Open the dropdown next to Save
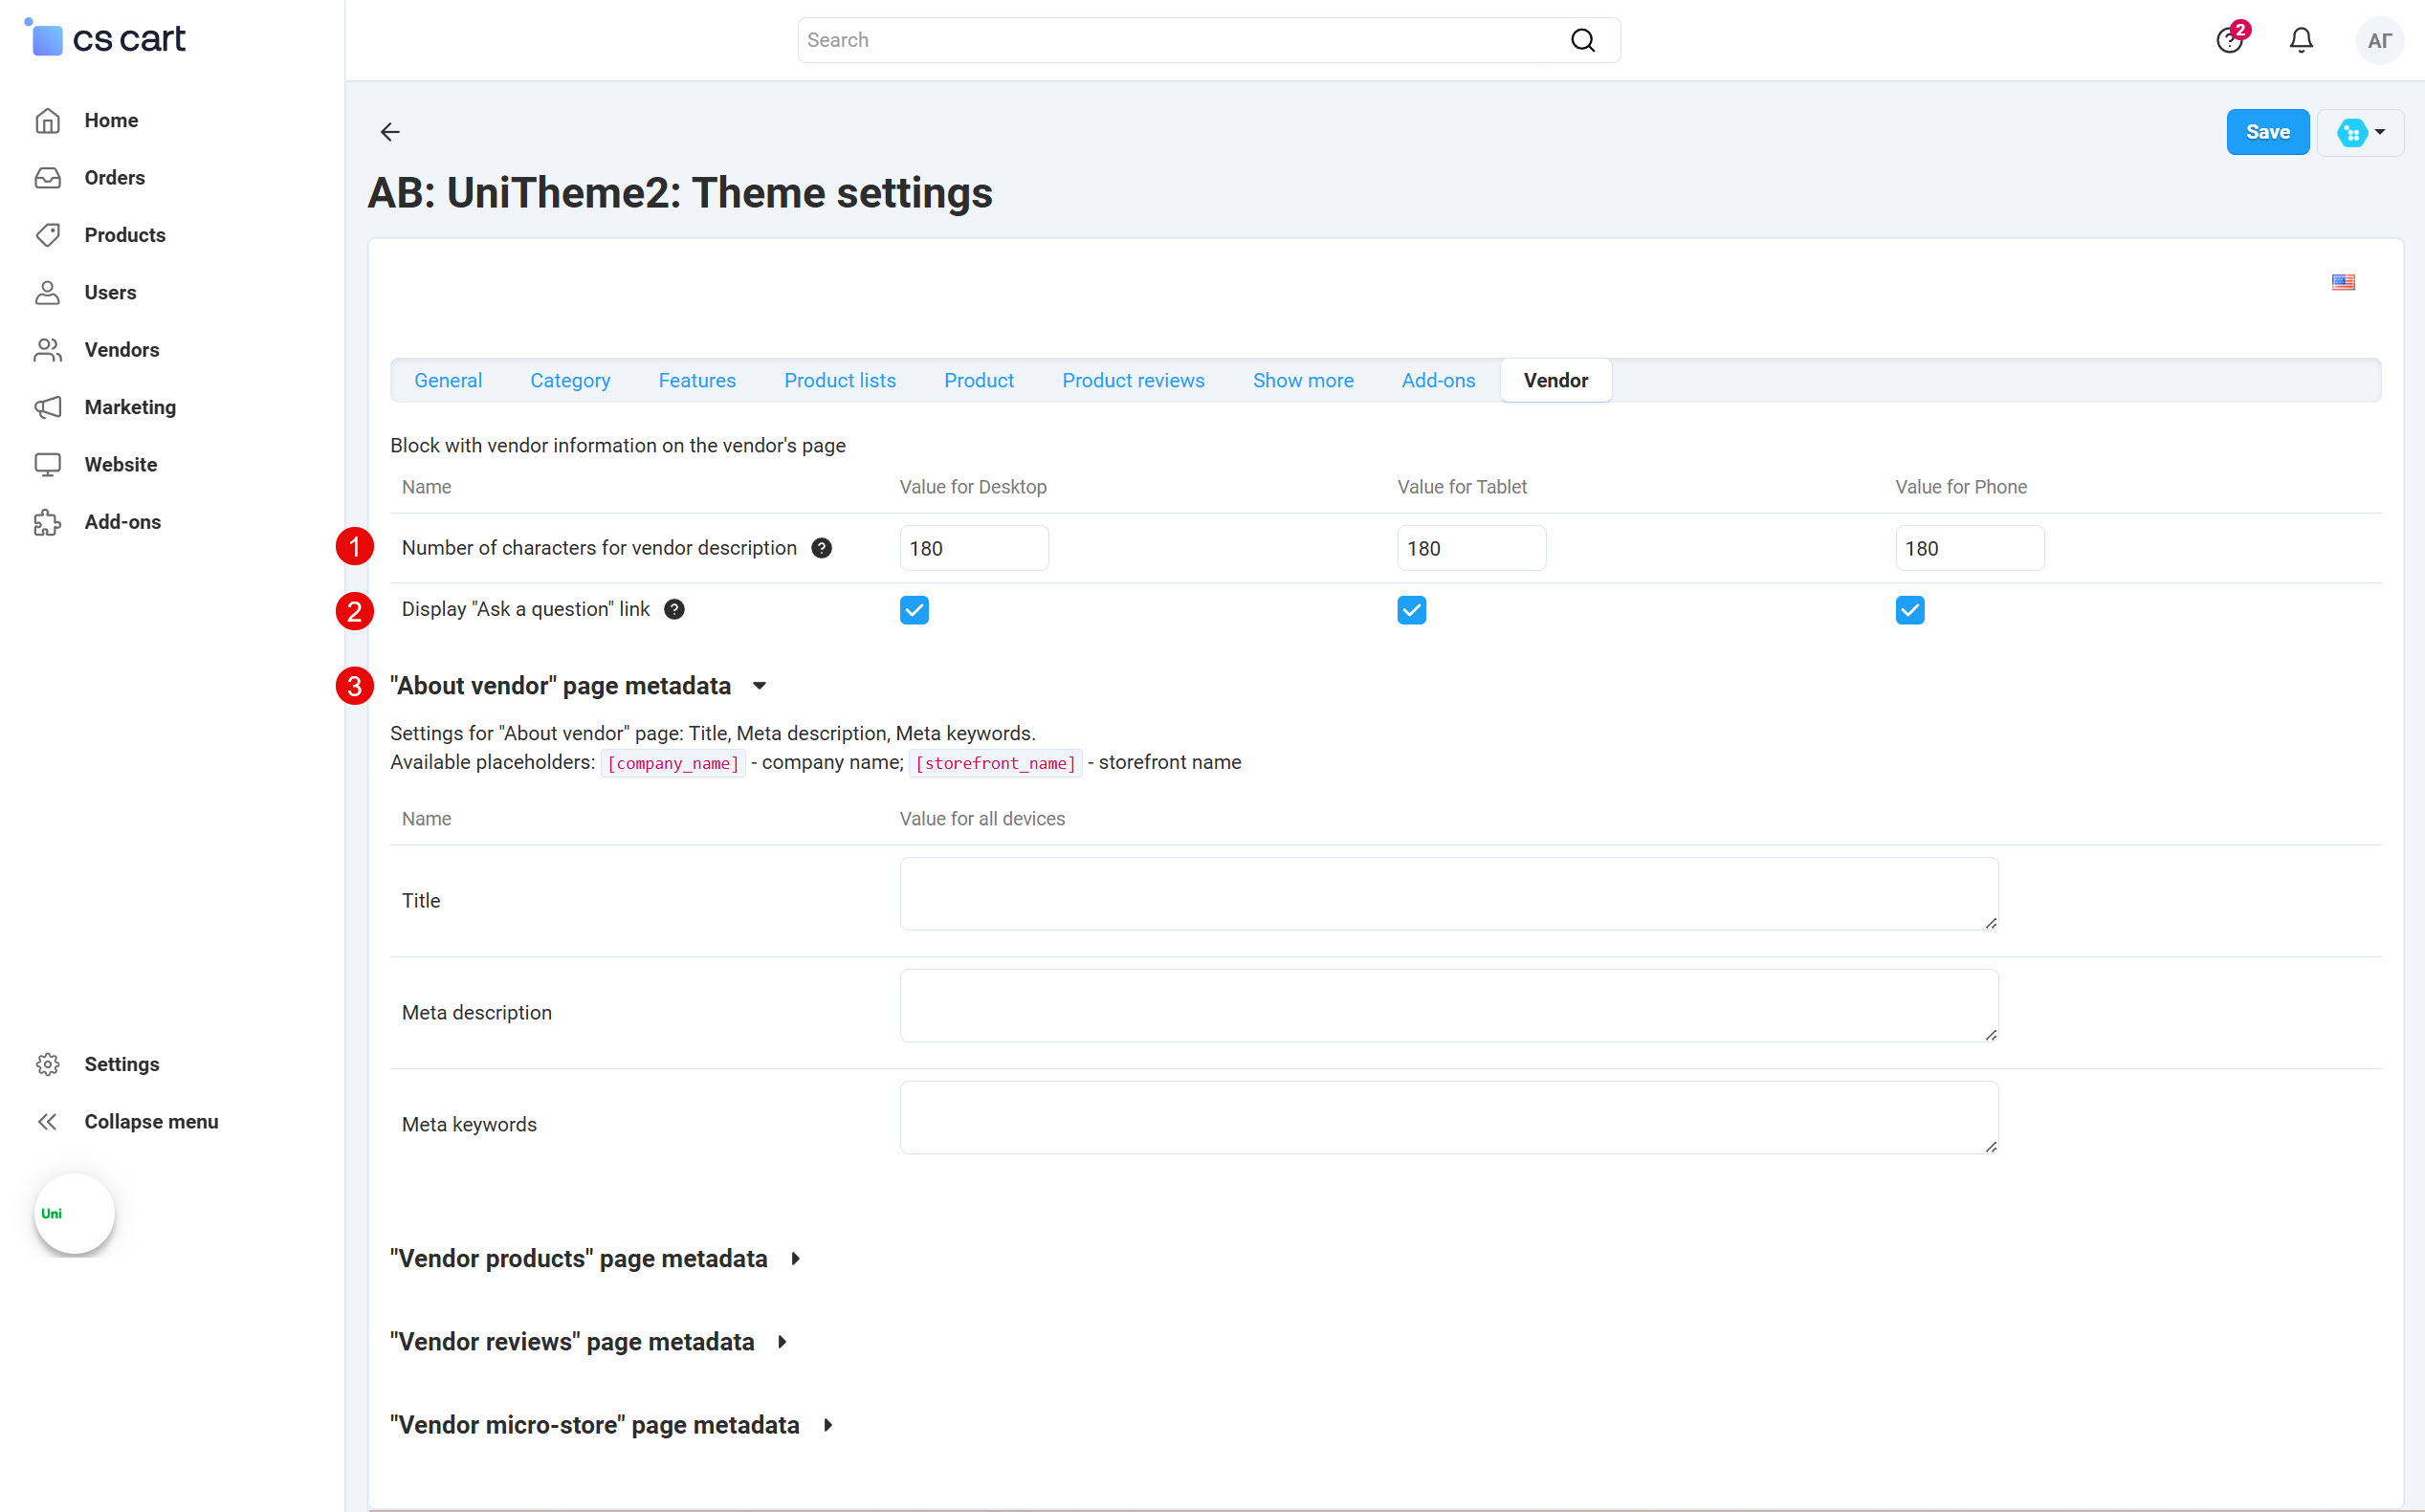The width and height of the screenshot is (2425, 1512). pos(2361,132)
